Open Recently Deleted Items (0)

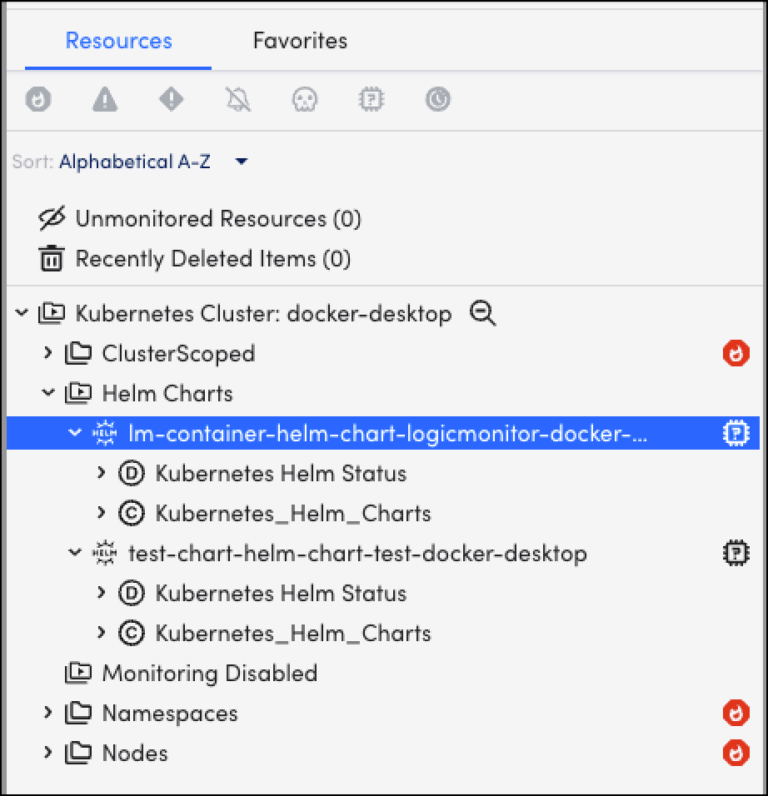(212, 259)
